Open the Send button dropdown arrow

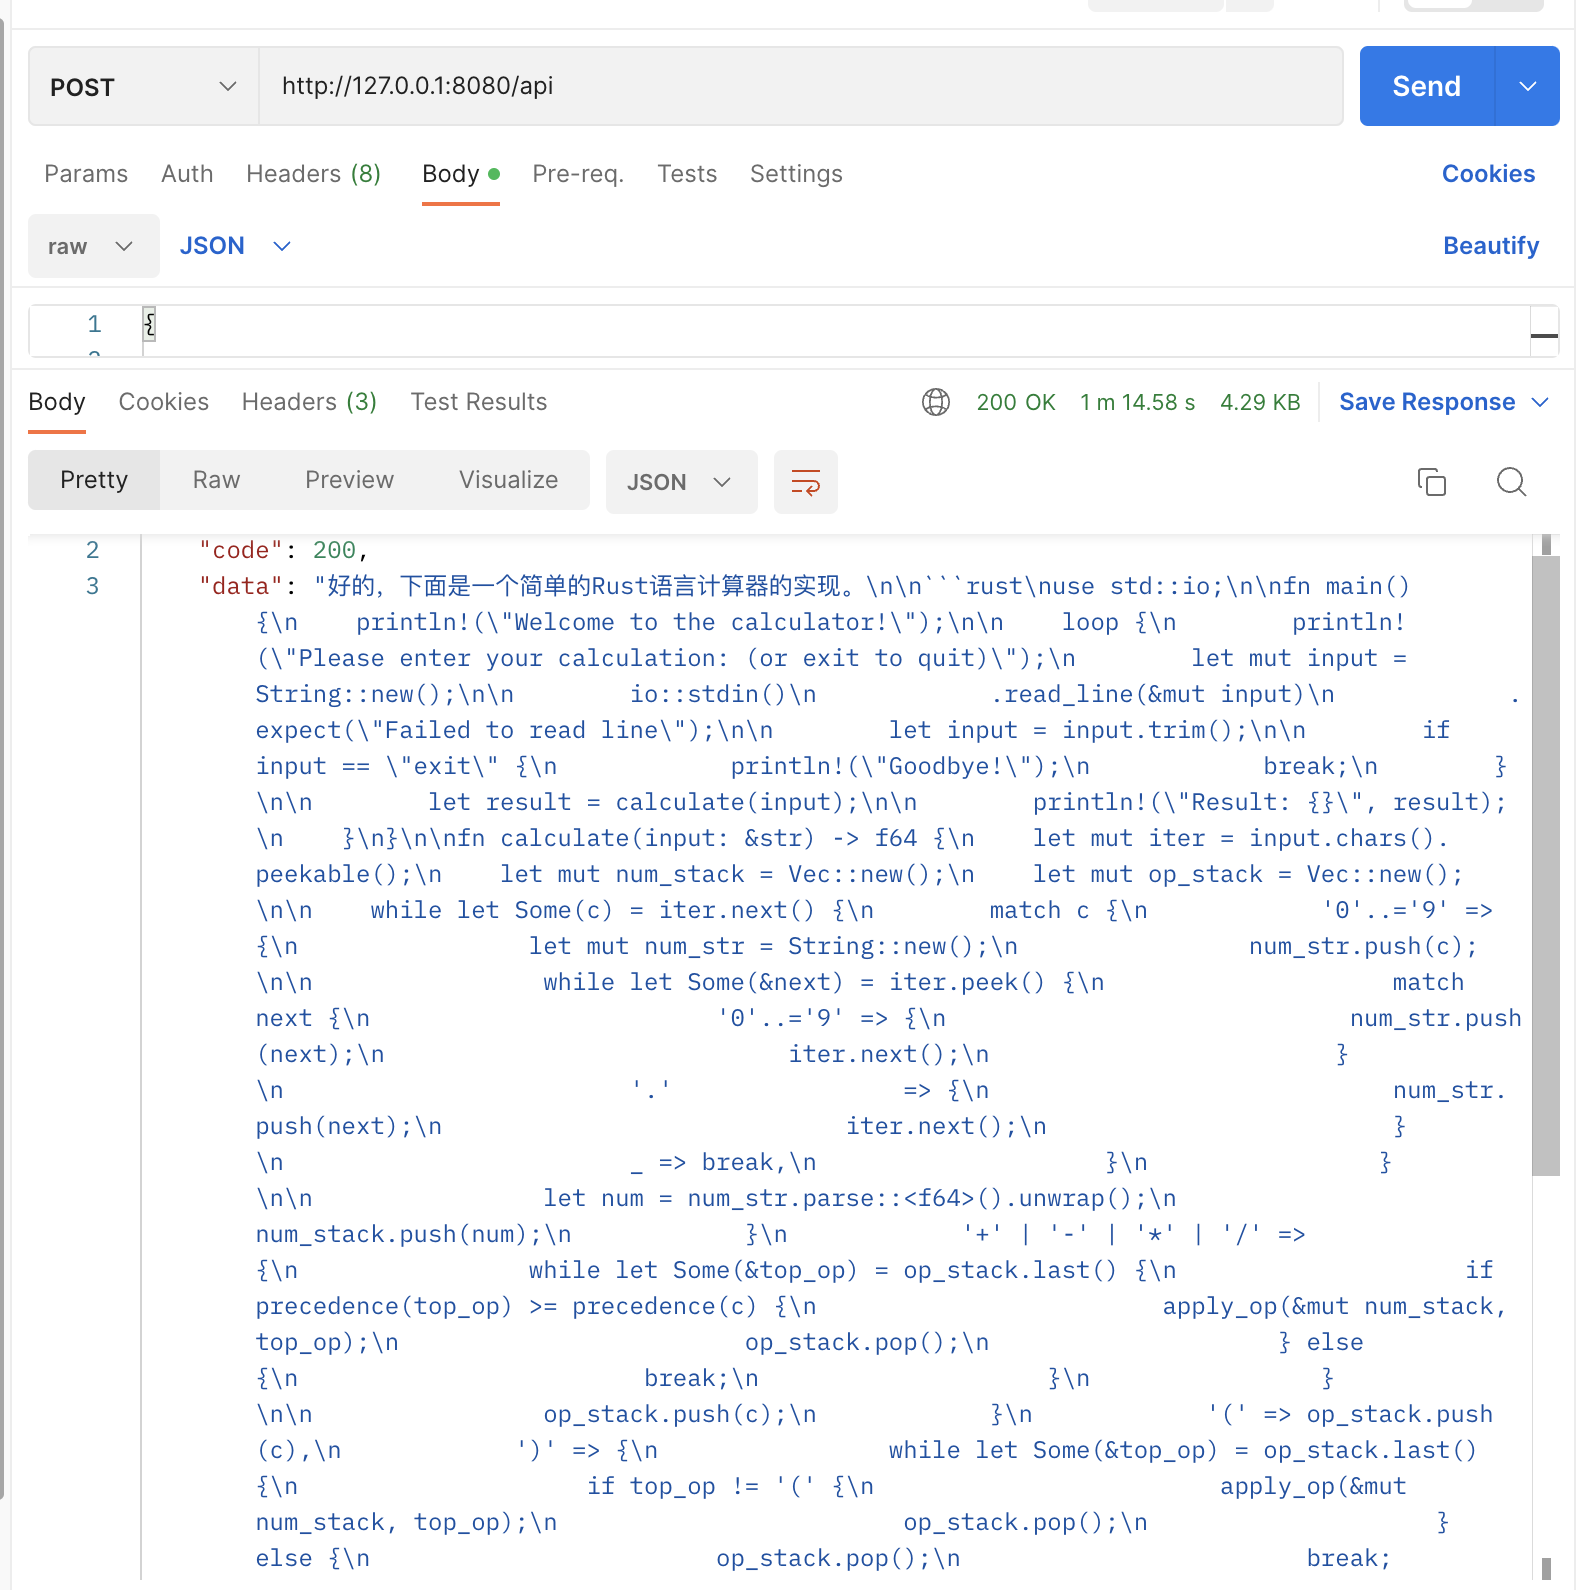(1527, 86)
